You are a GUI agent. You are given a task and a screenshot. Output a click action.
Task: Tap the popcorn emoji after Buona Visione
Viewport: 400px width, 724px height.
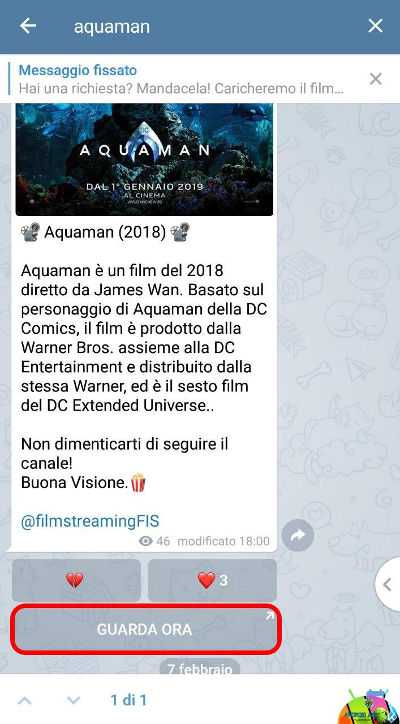tap(138, 483)
